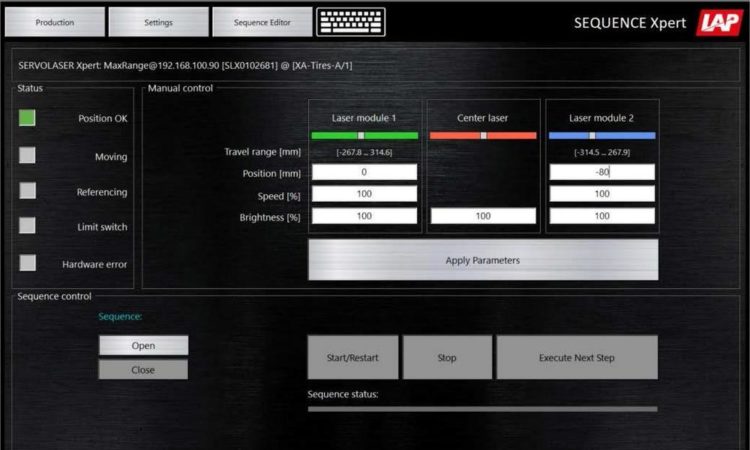Adjust the blue Laser module 2 slider
Screen dimensions: 750x450
(602, 136)
